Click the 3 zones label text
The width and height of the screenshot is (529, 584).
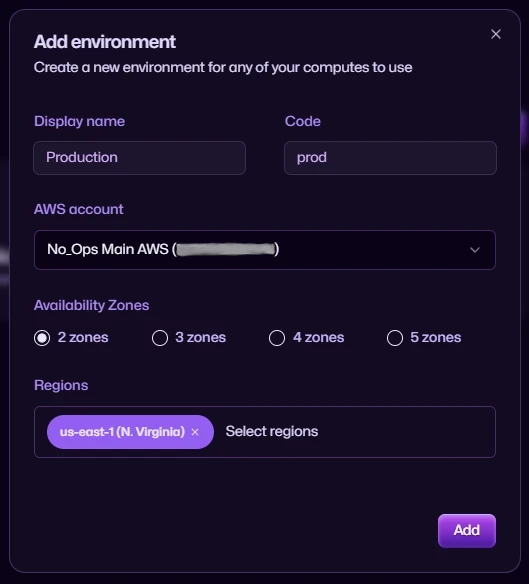(200, 337)
